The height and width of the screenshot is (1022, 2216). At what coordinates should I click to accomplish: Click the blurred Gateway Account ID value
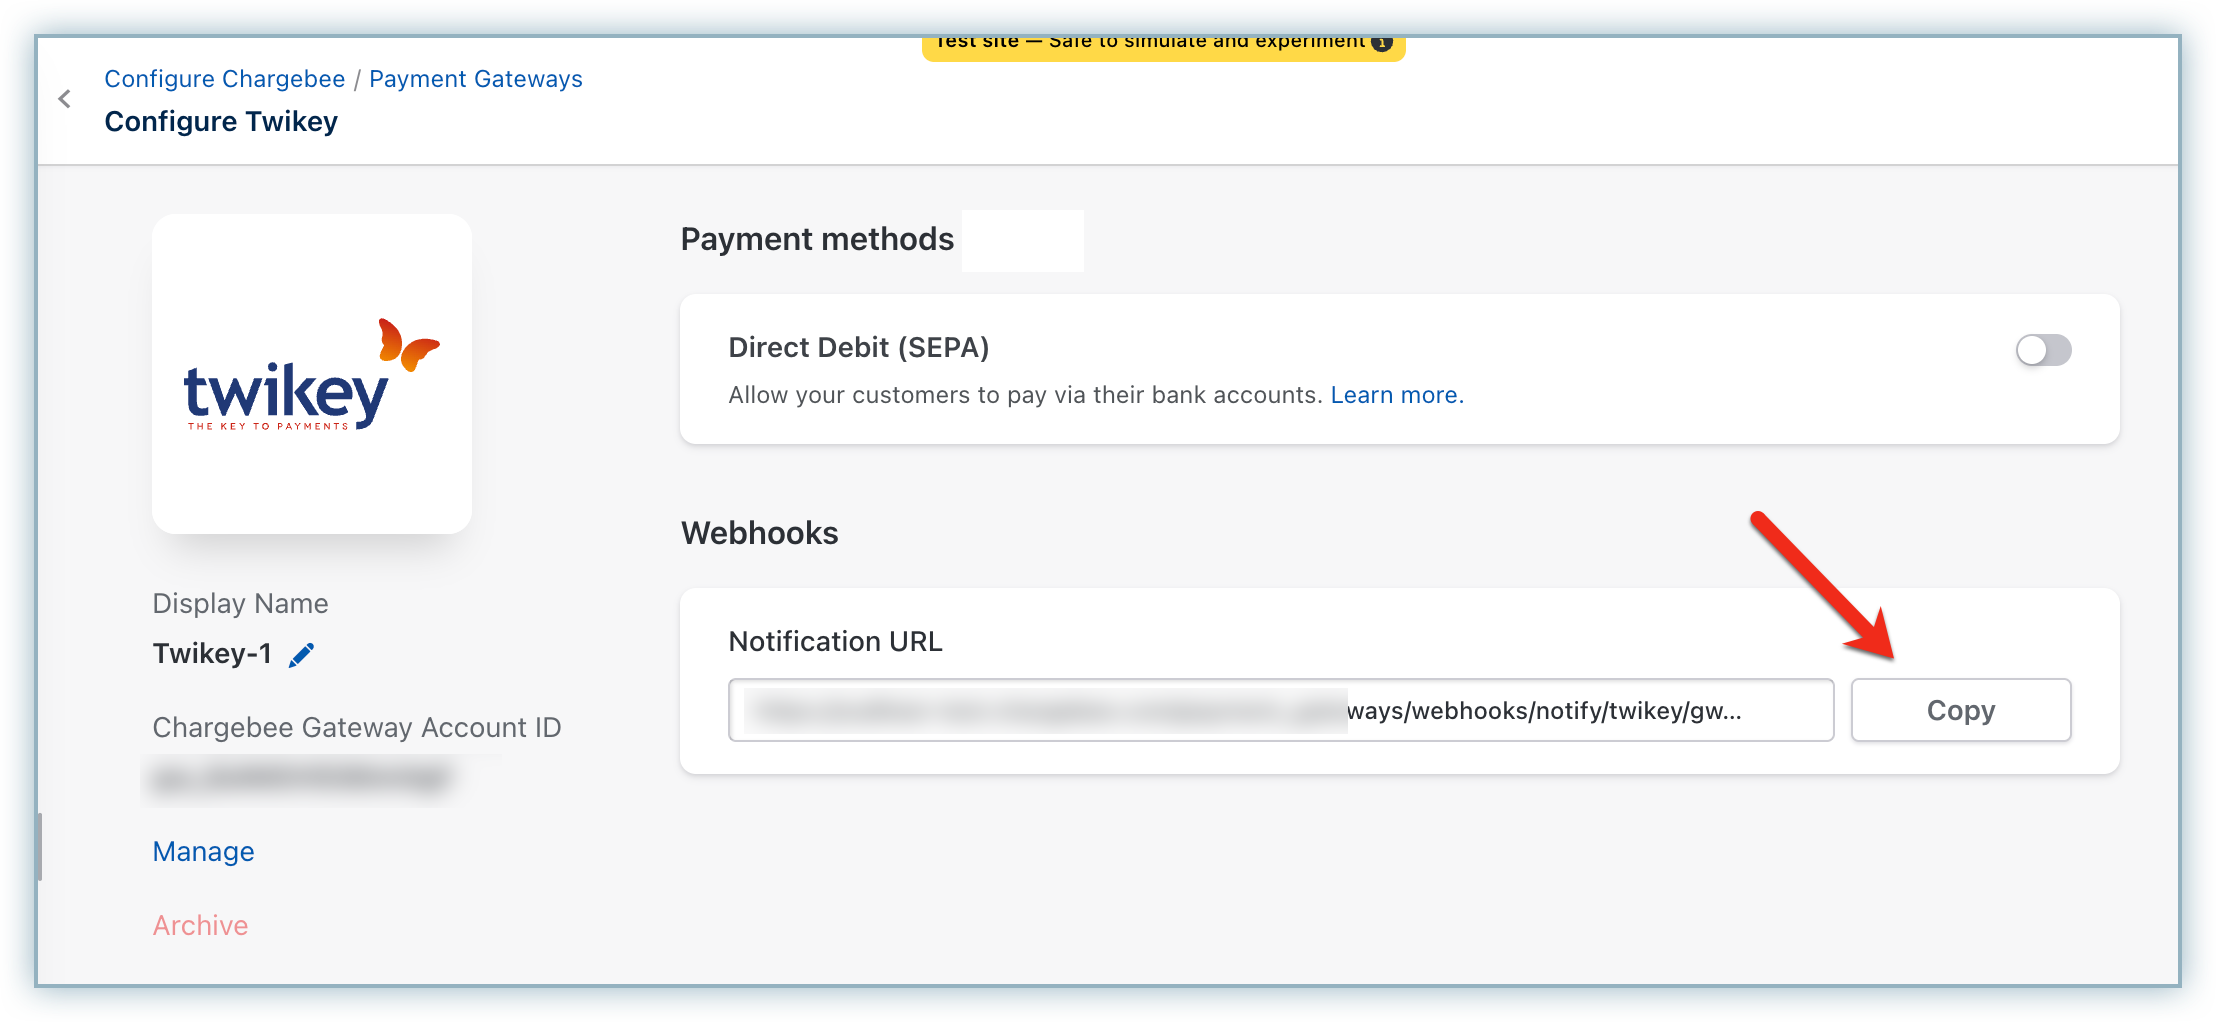click(x=300, y=778)
